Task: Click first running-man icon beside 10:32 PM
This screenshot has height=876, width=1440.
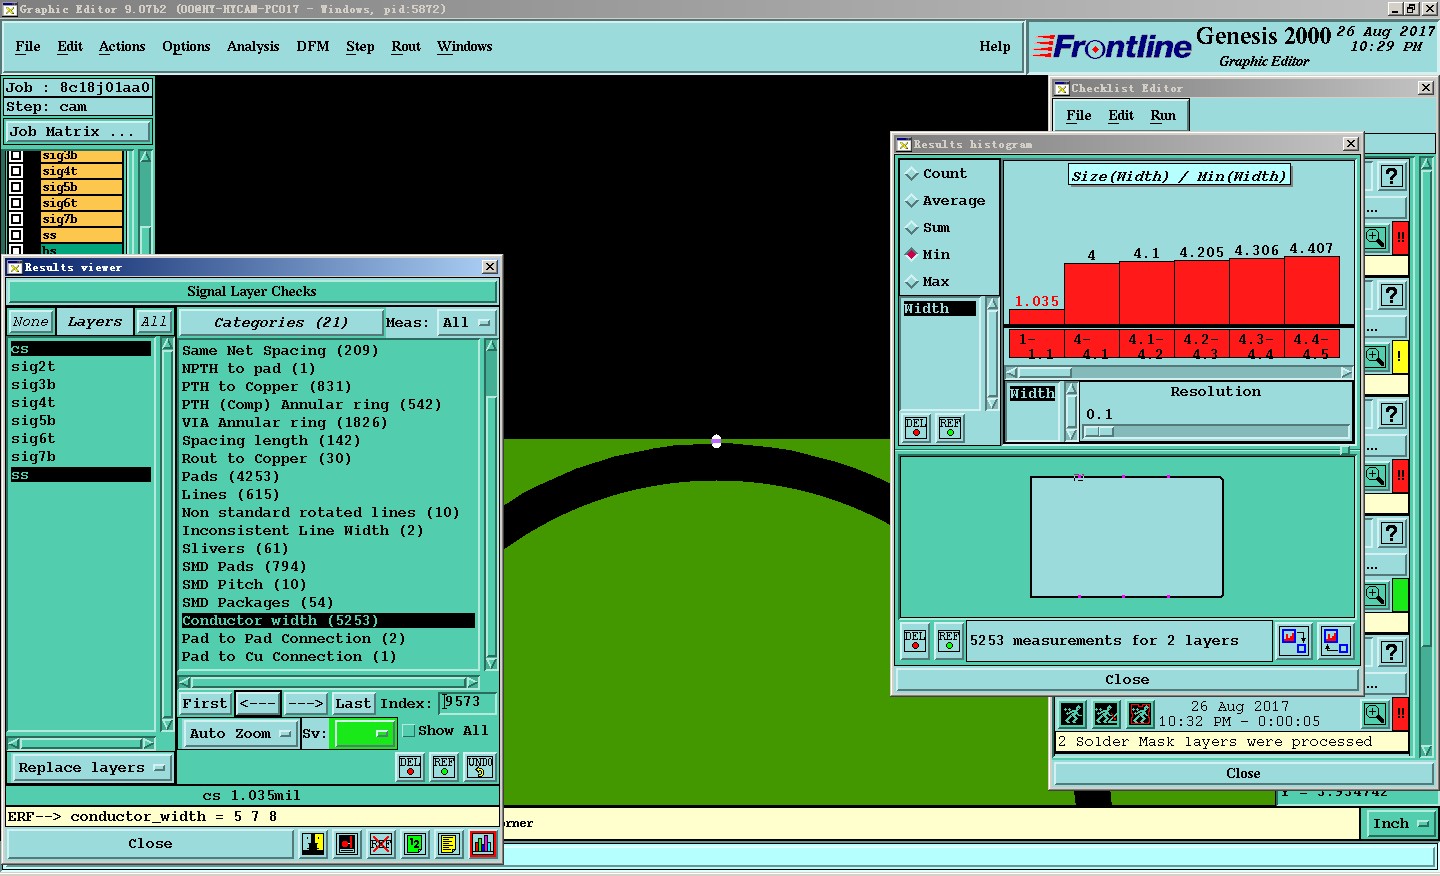Action: [x=1073, y=714]
